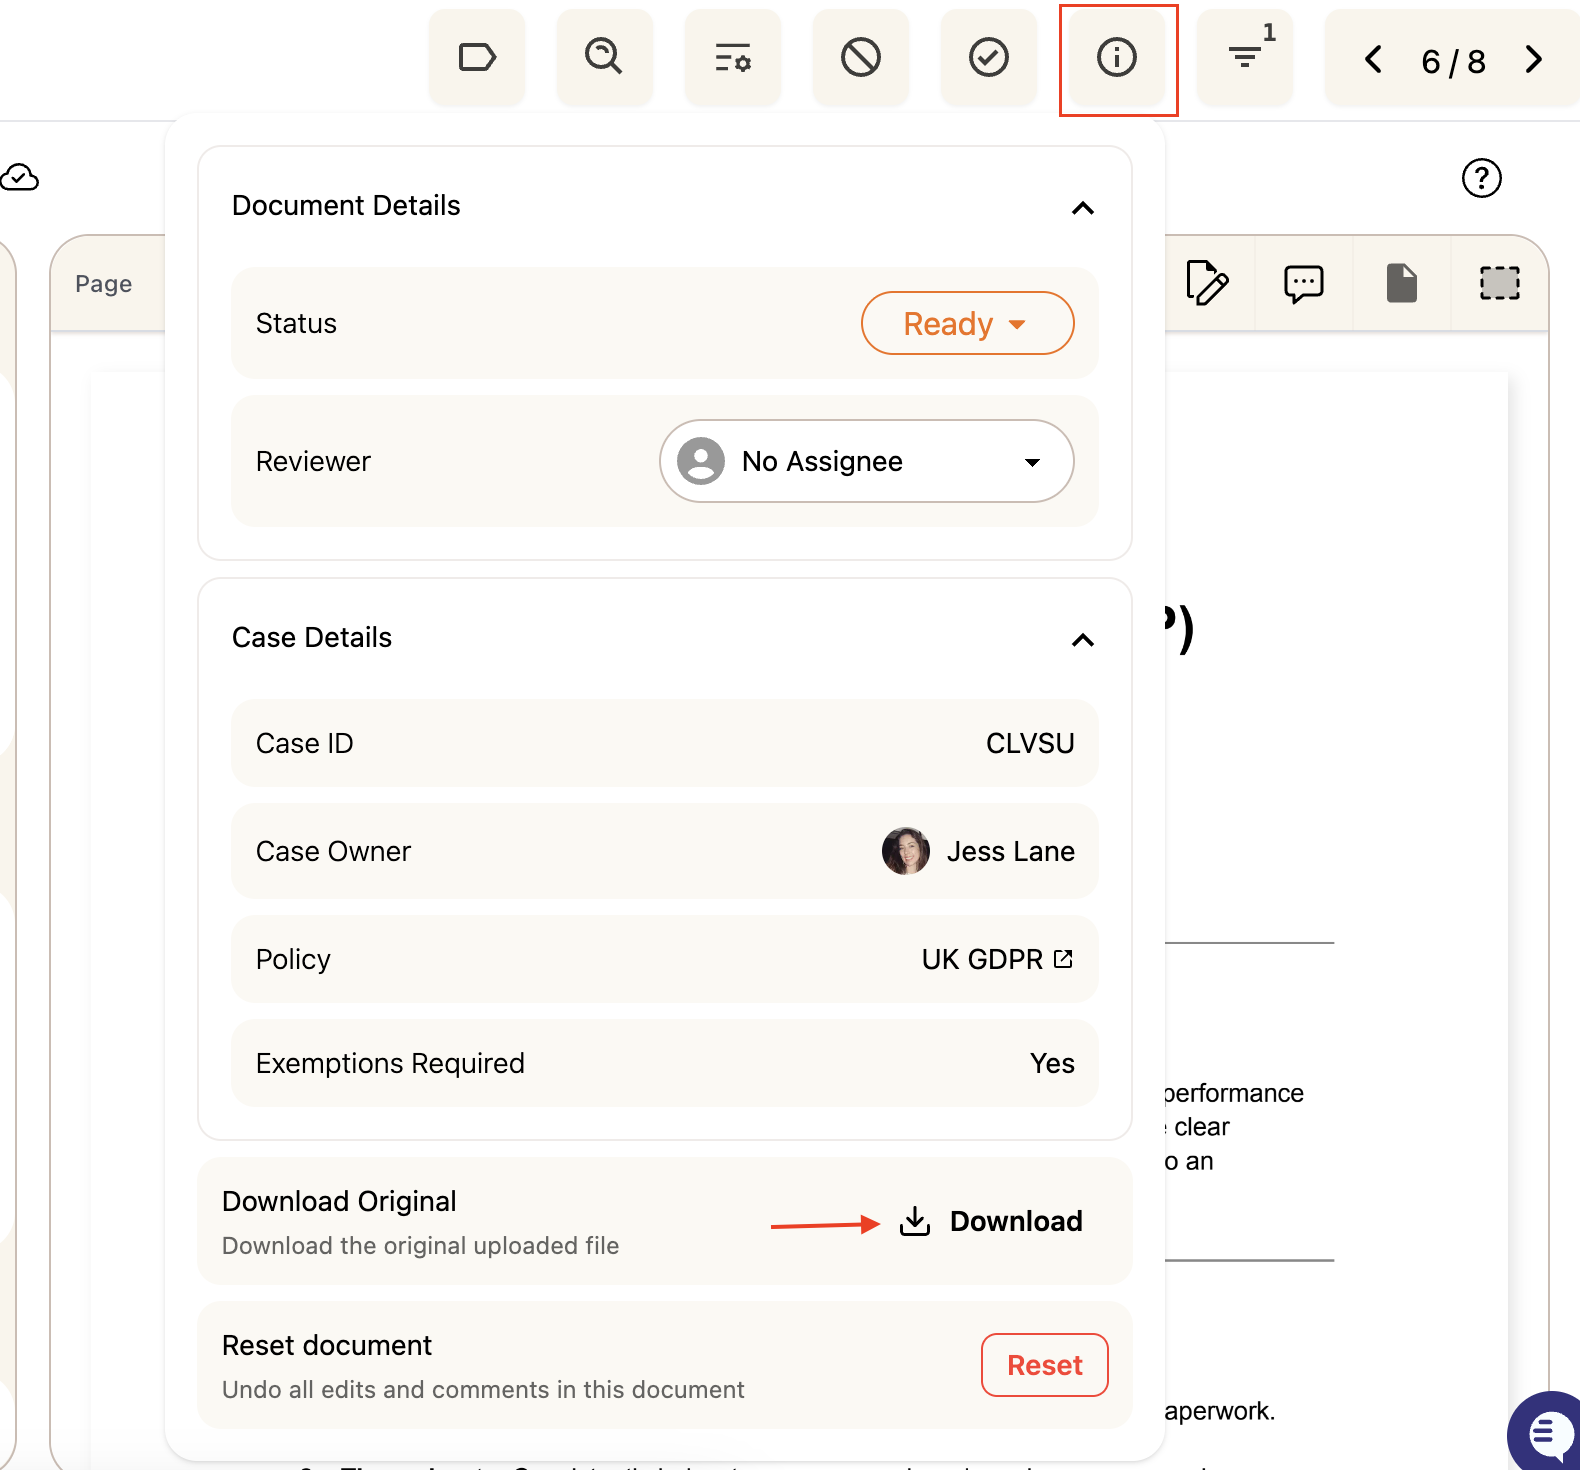This screenshot has height=1470, width=1580.
Task: Click the Policy row label
Action: pyautogui.click(x=293, y=959)
